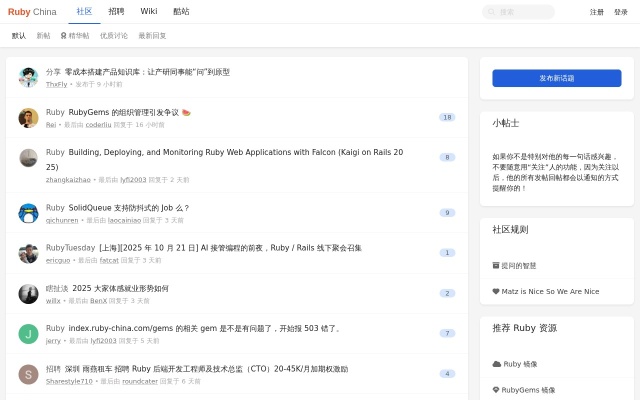
Task: Click the cloud icon beside Ruby 镜像
Action: pos(496,364)
